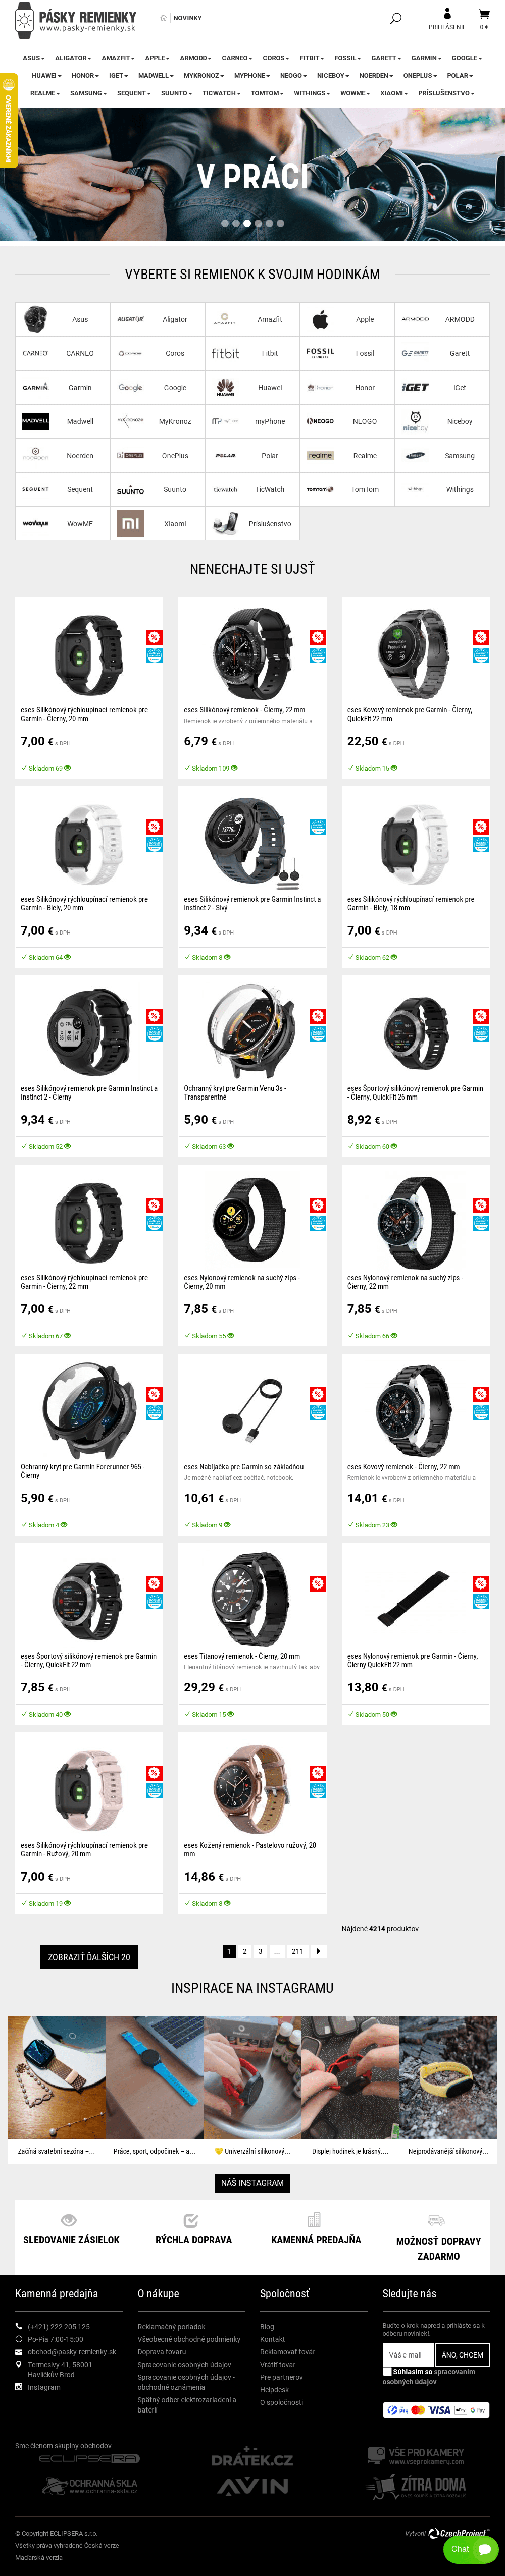505x2576 pixels.
Task: Open the Prihlásenie user account icon
Action: (447, 13)
